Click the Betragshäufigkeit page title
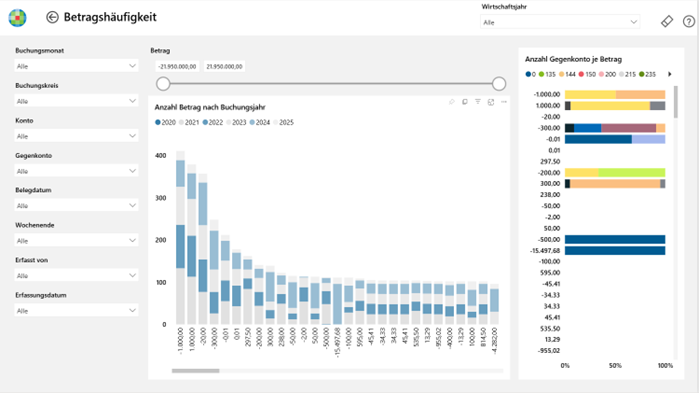The height and width of the screenshot is (393, 699). pyautogui.click(x=110, y=17)
